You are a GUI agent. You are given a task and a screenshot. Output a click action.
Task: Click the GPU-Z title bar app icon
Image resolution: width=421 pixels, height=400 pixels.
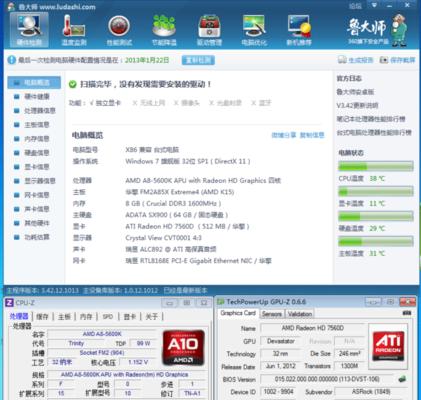click(221, 302)
